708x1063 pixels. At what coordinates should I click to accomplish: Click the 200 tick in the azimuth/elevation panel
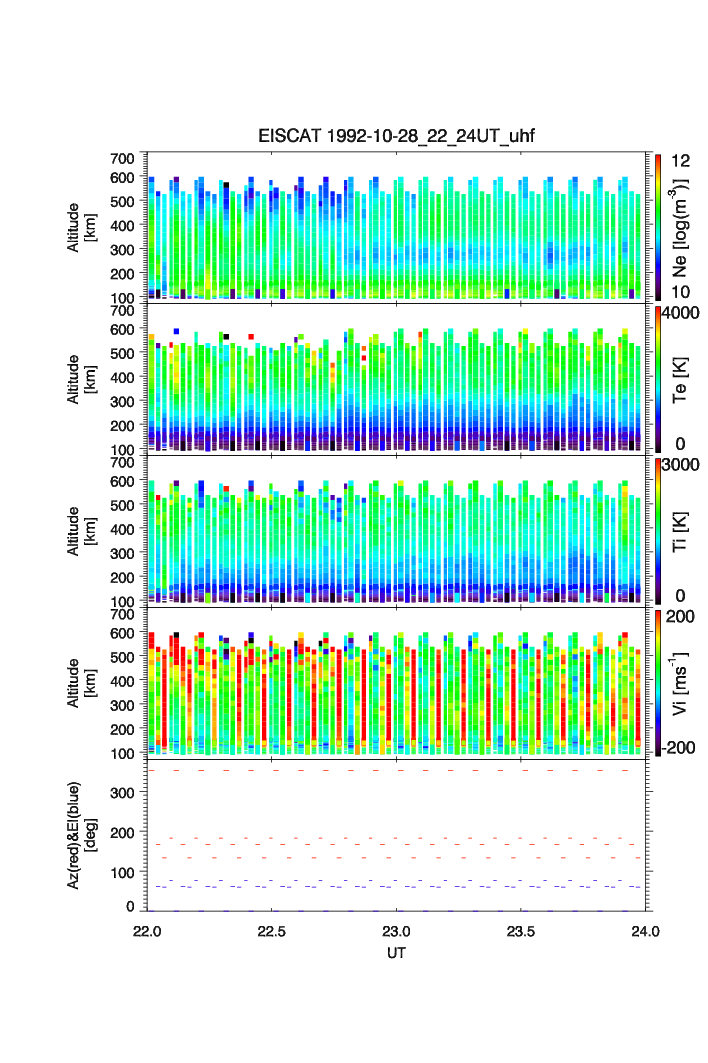tap(122, 833)
